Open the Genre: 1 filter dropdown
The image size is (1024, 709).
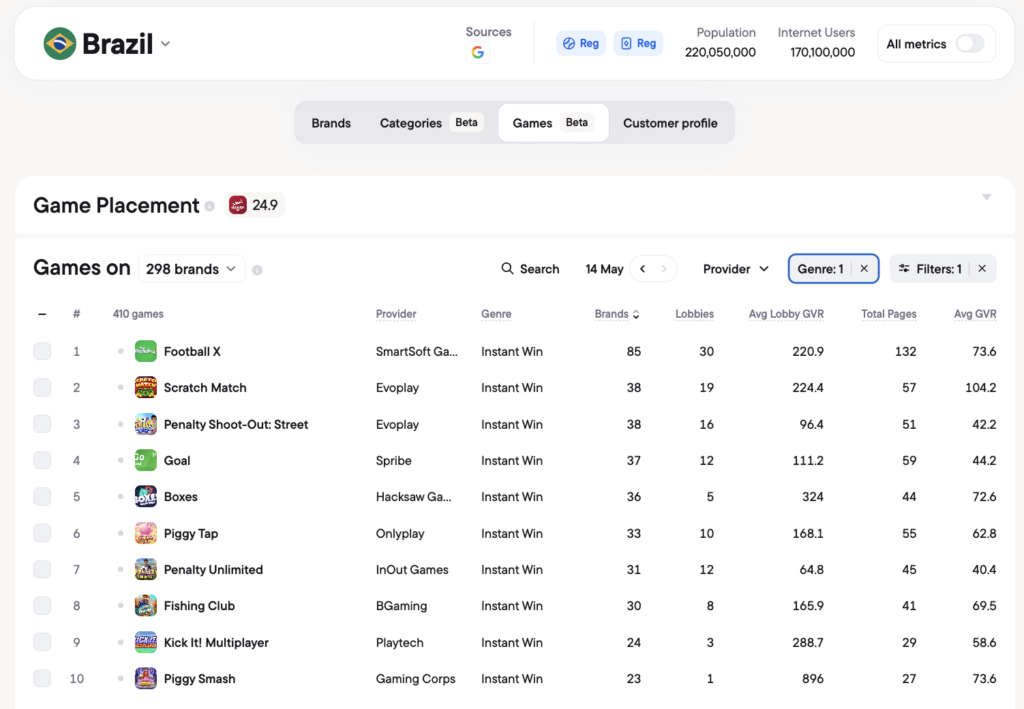(x=820, y=269)
